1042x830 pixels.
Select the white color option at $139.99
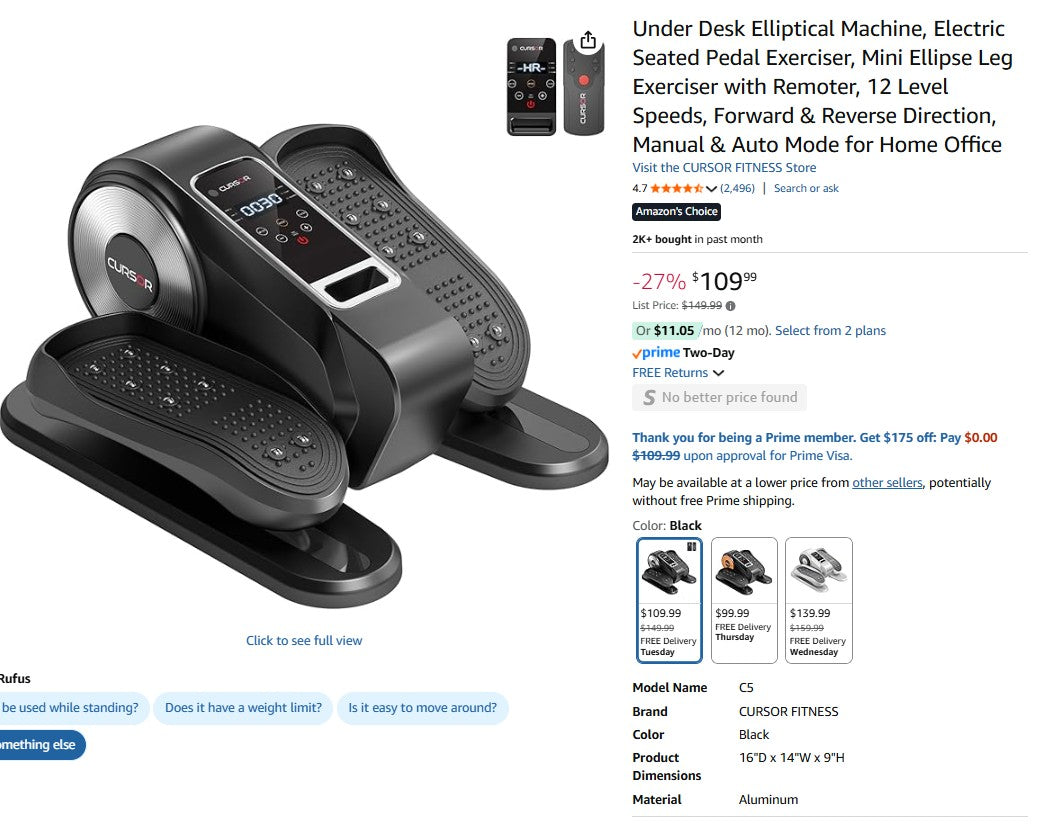[x=818, y=600]
